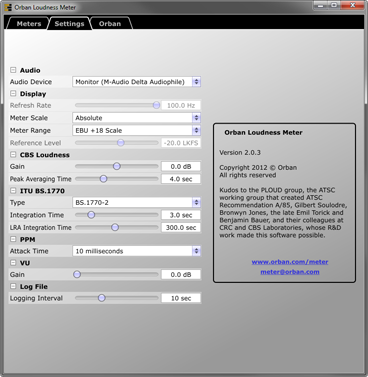Collapse the CBS Loudness section
Image resolution: width=368 pixels, height=377 pixels.
click(x=13, y=155)
